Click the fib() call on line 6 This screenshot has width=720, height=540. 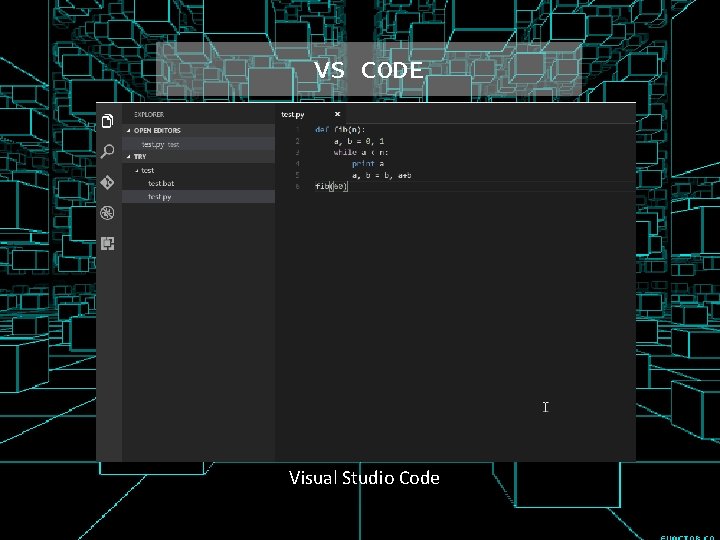point(332,186)
